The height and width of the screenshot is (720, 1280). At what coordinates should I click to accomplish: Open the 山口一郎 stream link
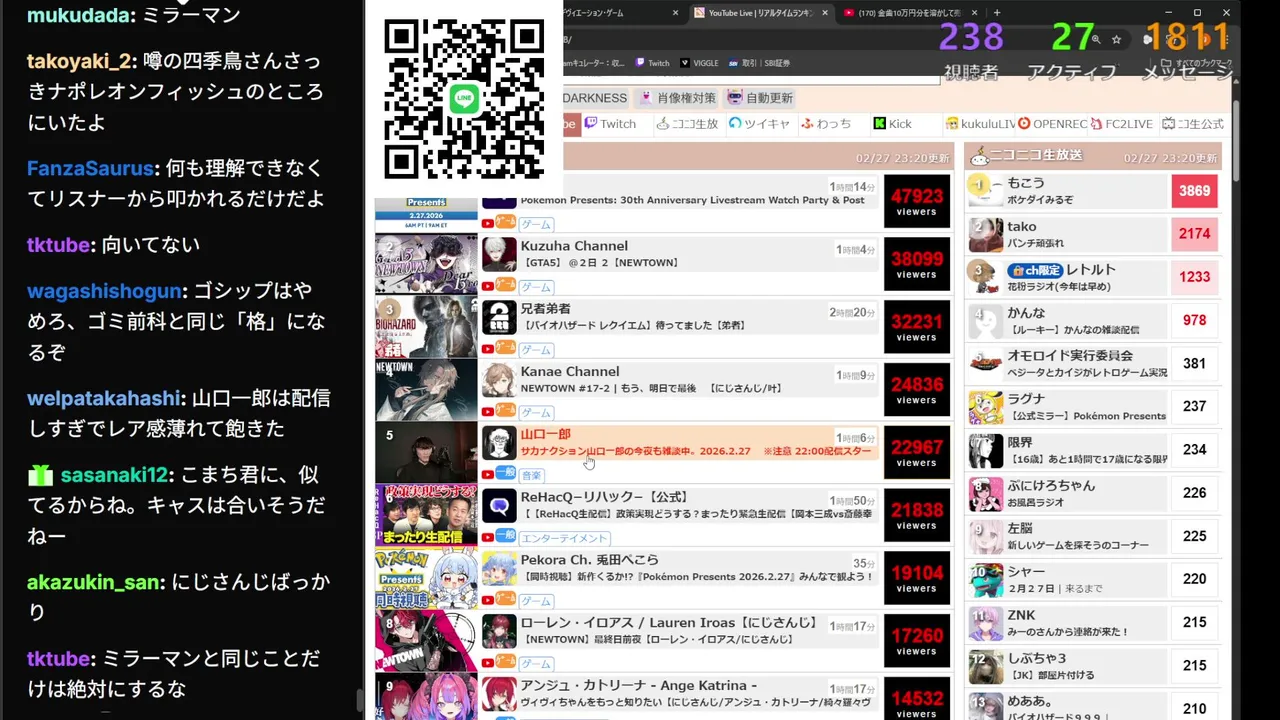(x=545, y=435)
